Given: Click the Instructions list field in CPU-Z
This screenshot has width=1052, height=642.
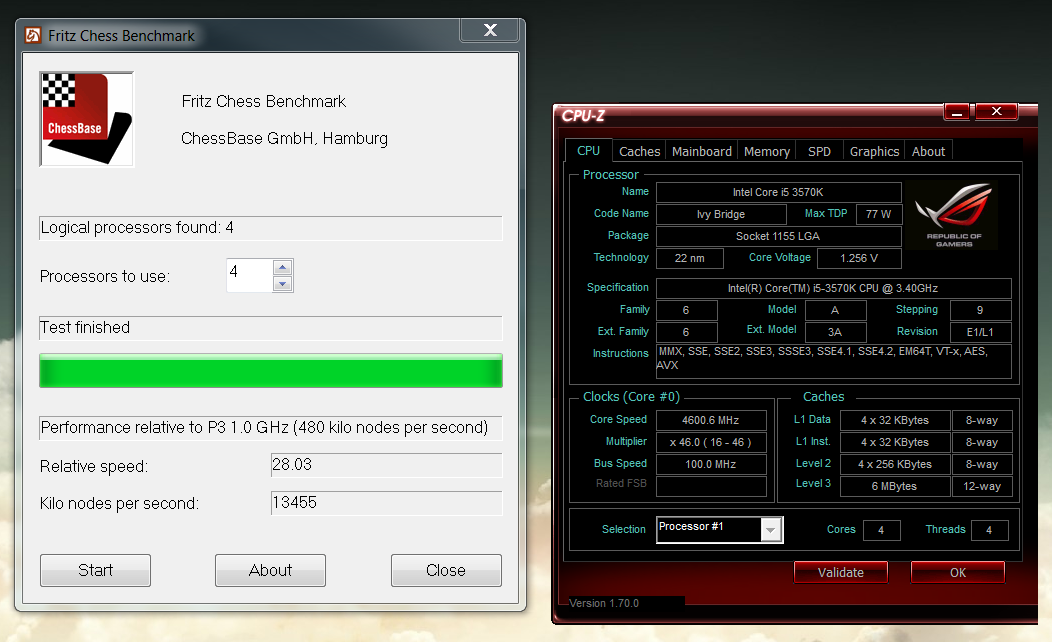Looking at the screenshot, I should click(x=833, y=361).
